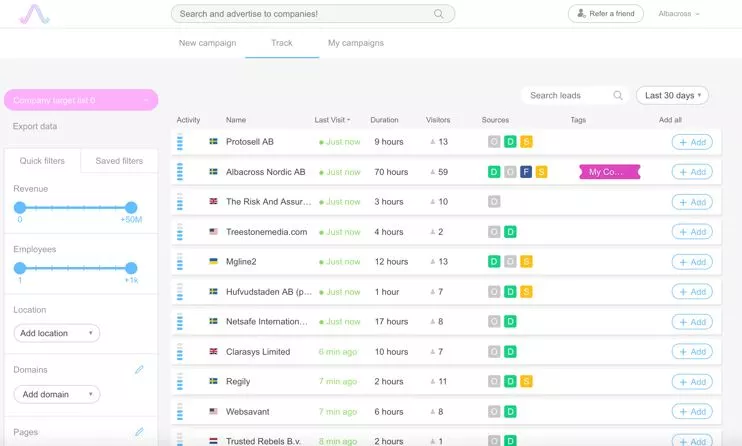Expand the Company target list dropdown
Screen dimensions: 742x446
click(x=81, y=100)
